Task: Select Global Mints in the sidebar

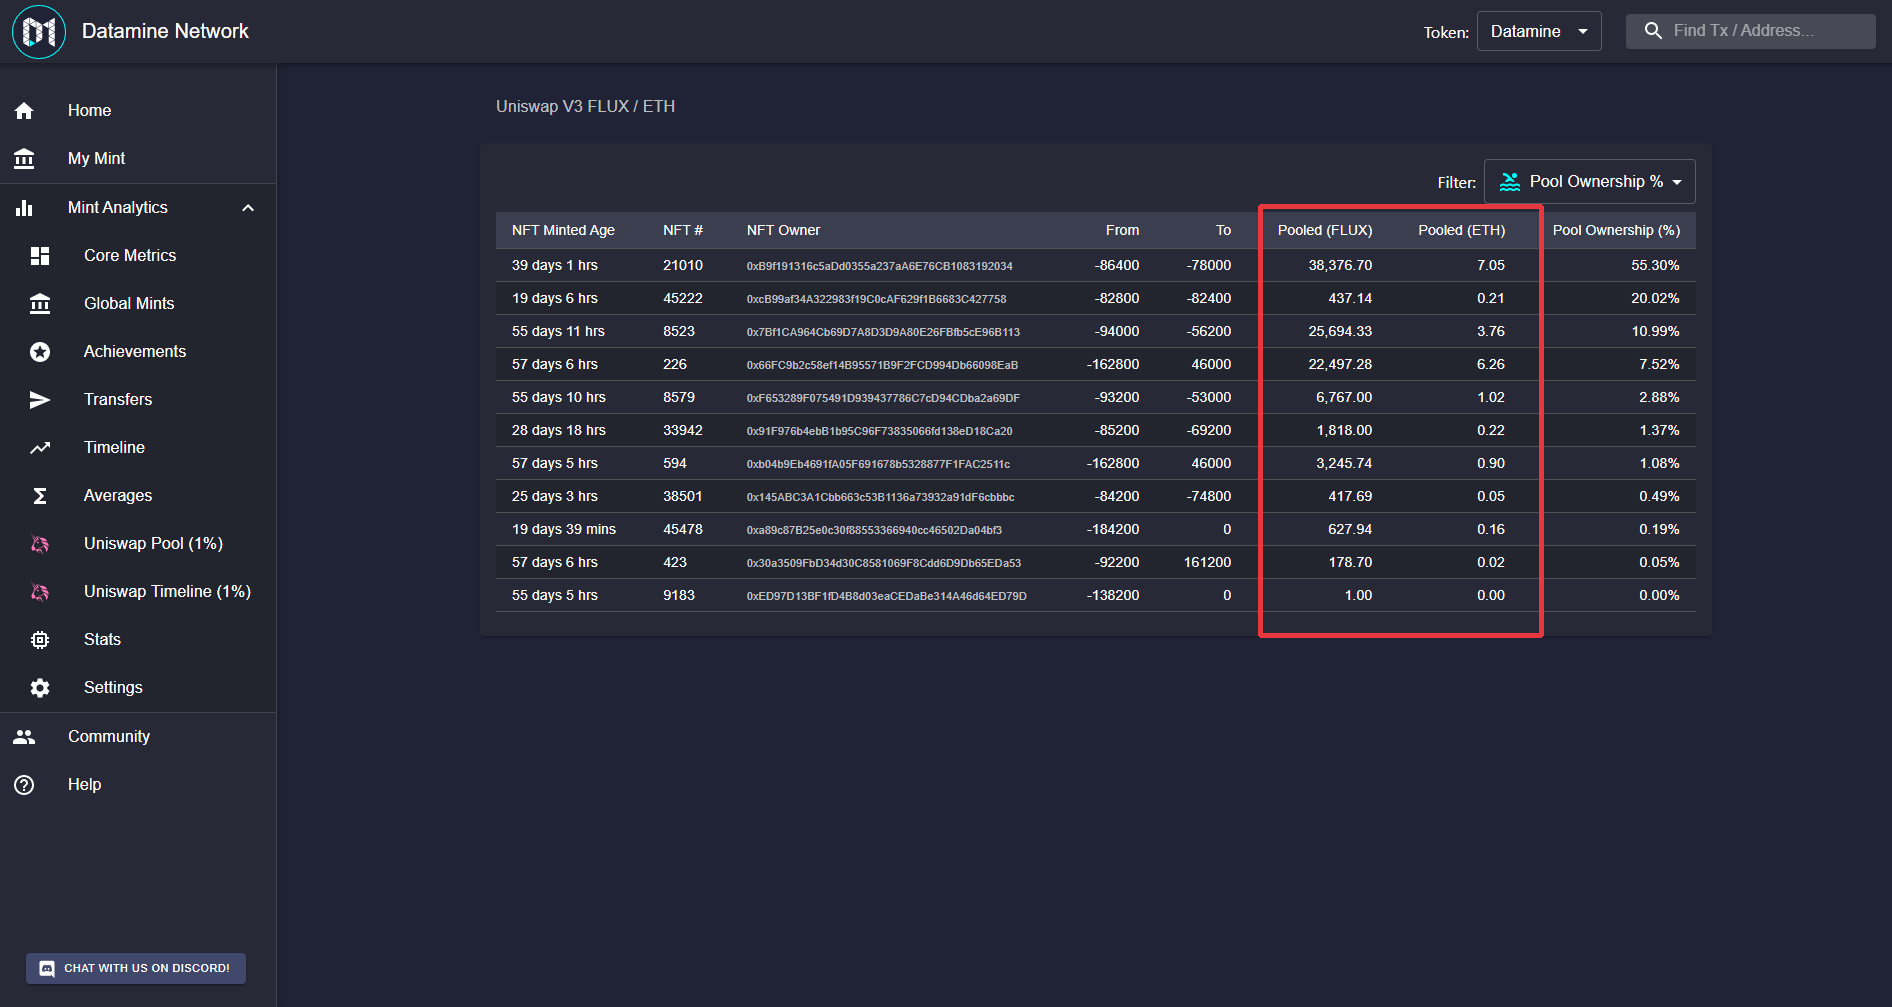Action: point(138,304)
